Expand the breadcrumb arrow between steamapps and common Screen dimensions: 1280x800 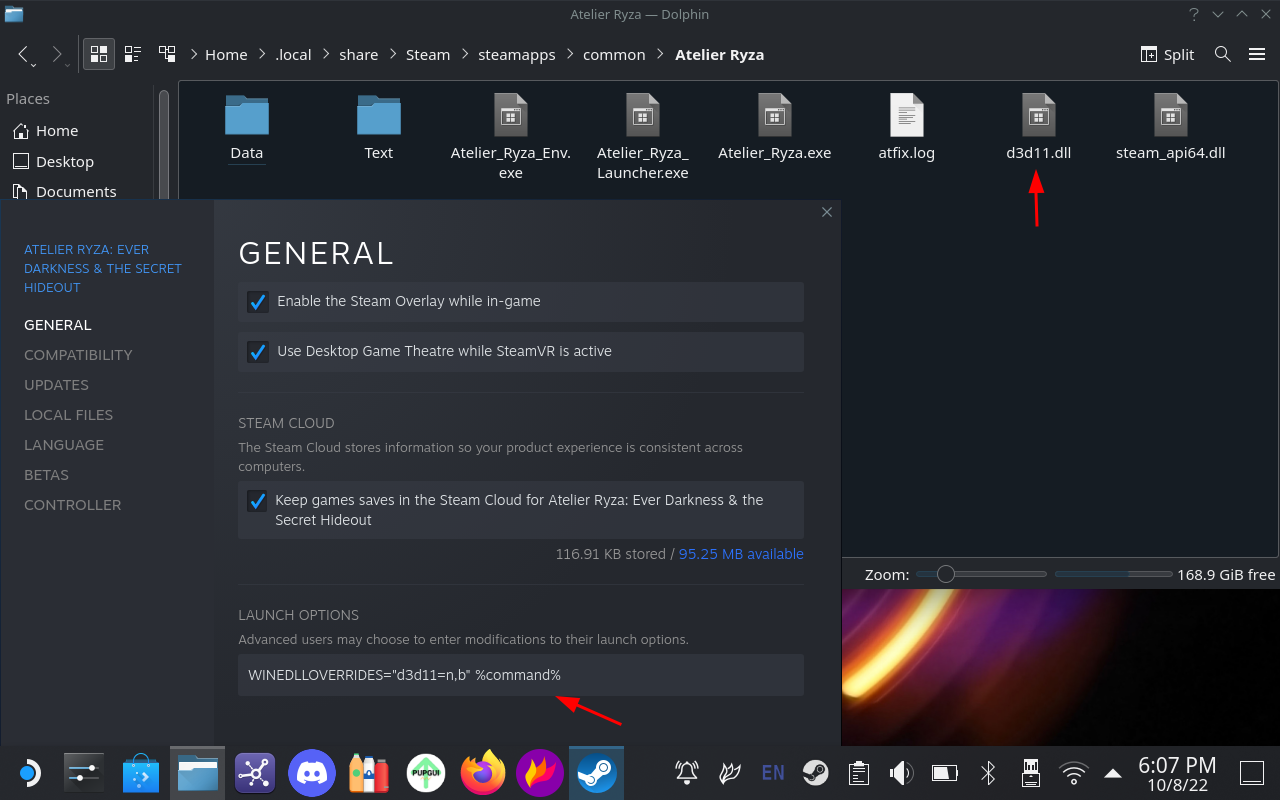point(570,55)
